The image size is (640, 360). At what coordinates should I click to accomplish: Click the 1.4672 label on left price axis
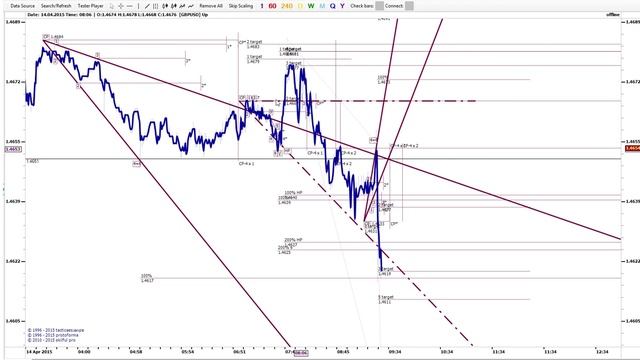pos(13,82)
